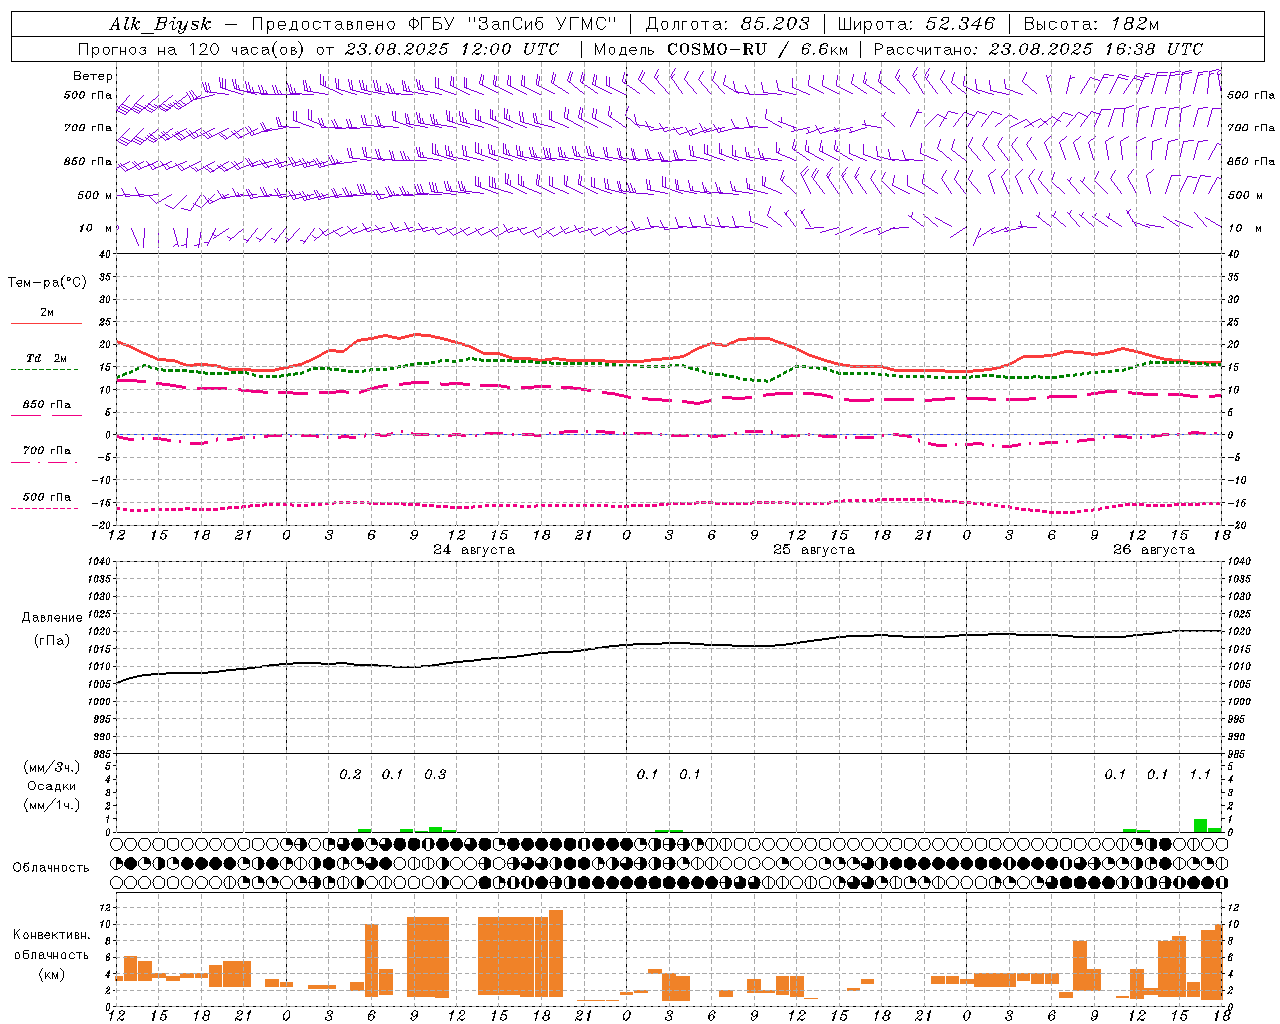Click the 500 гПа dashed legend line
The height and width of the screenshot is (1024, 1280).
(46, 508)
